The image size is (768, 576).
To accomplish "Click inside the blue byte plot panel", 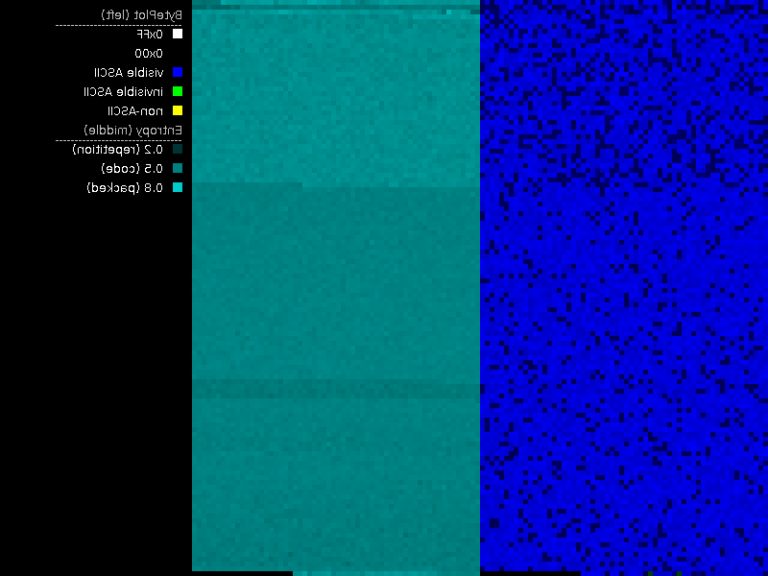I will click(x=624, y=290).
